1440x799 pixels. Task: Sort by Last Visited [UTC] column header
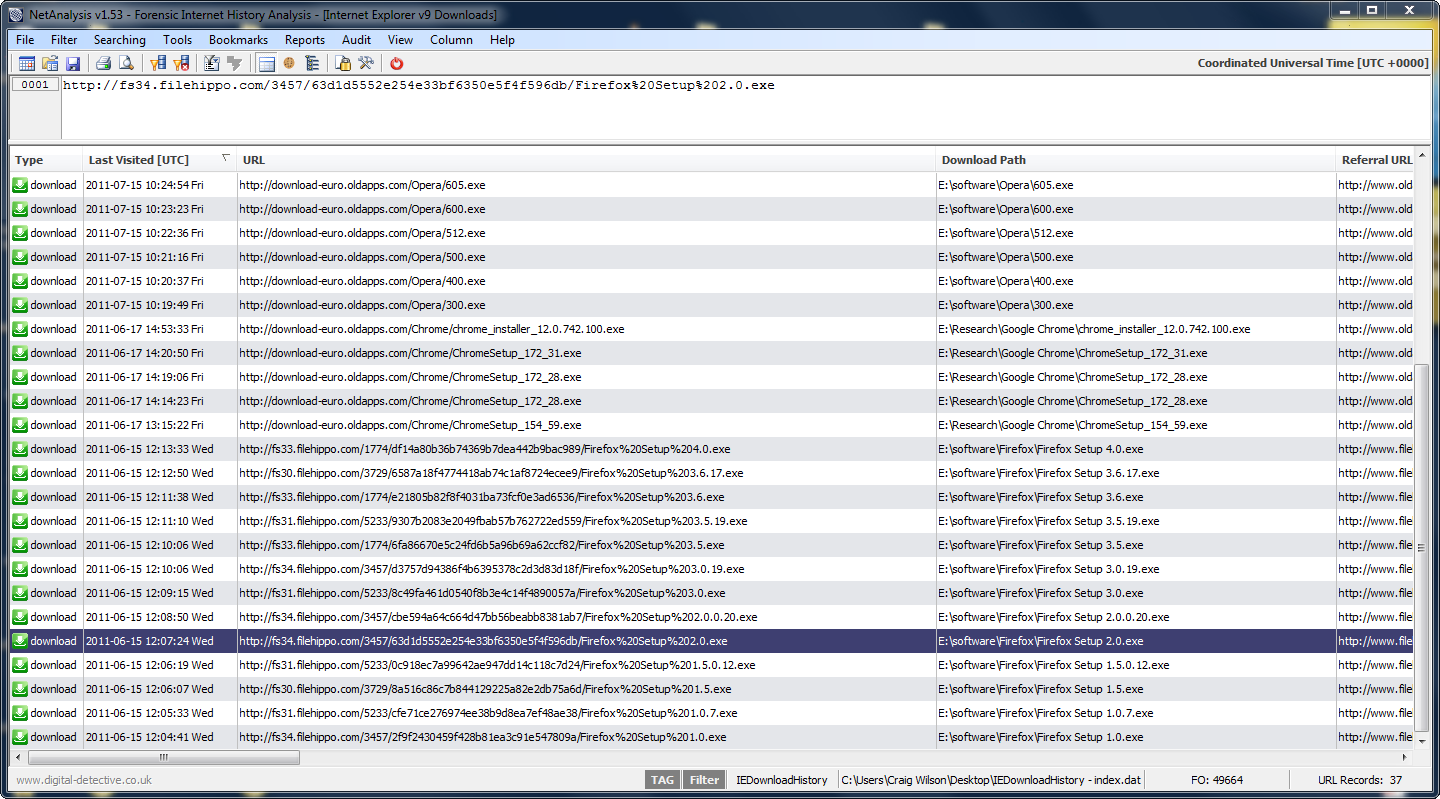[x=160, y=160]
